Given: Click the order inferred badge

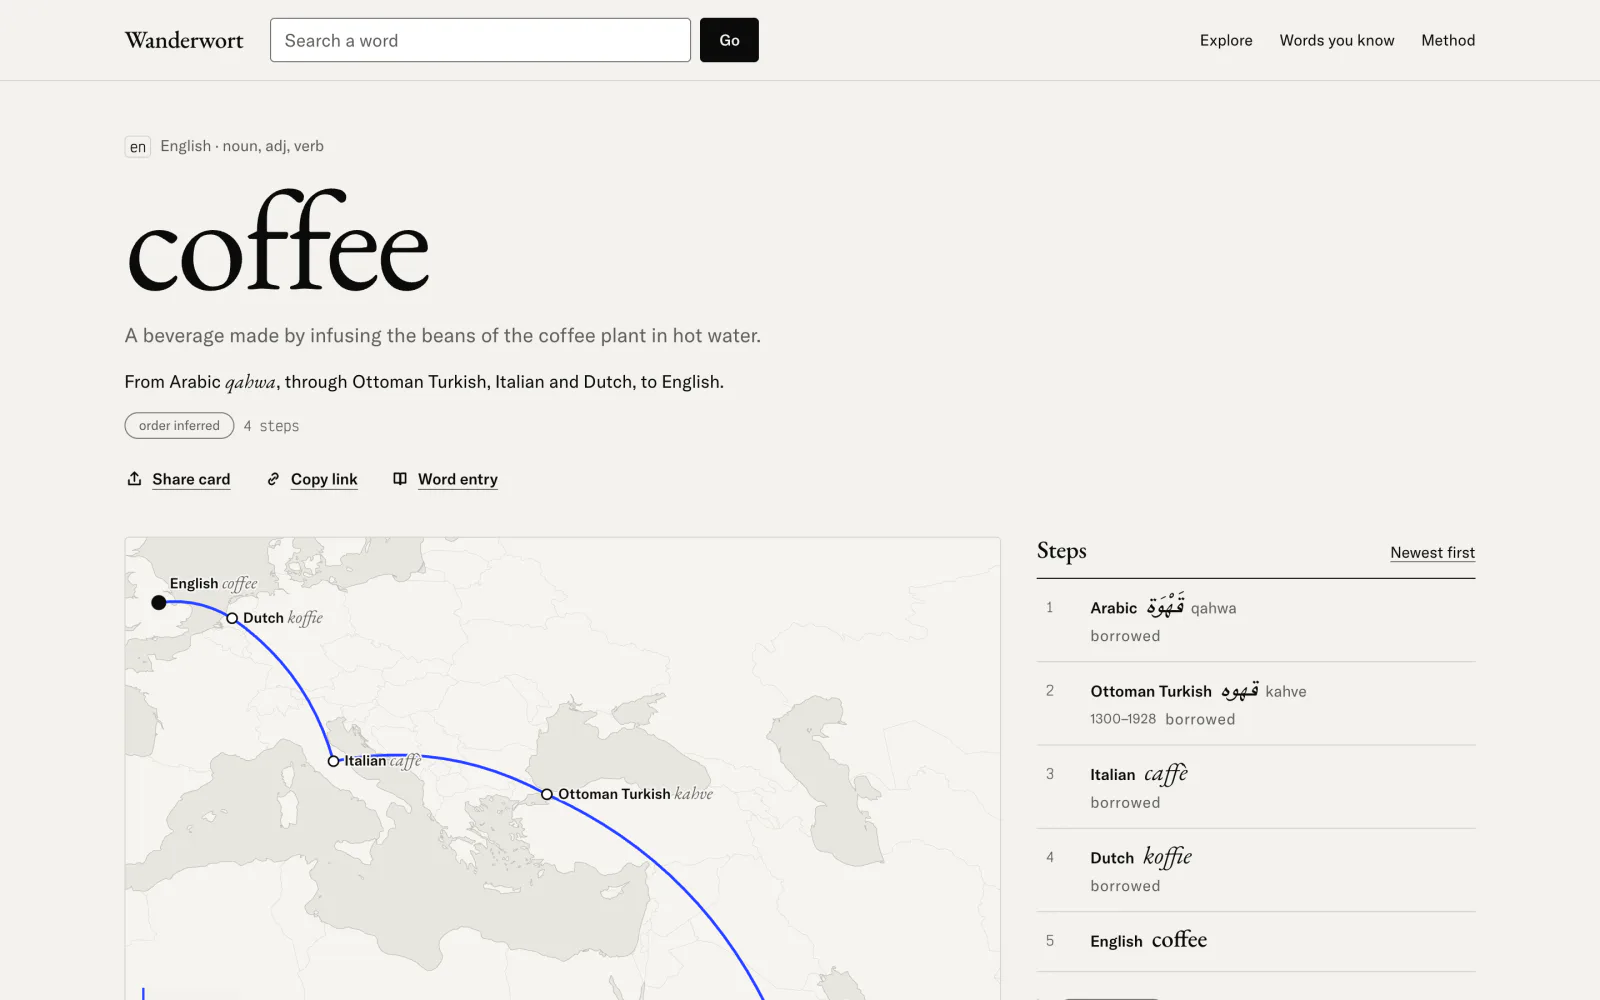Looking at the screenshot, I should pos(179,425).
